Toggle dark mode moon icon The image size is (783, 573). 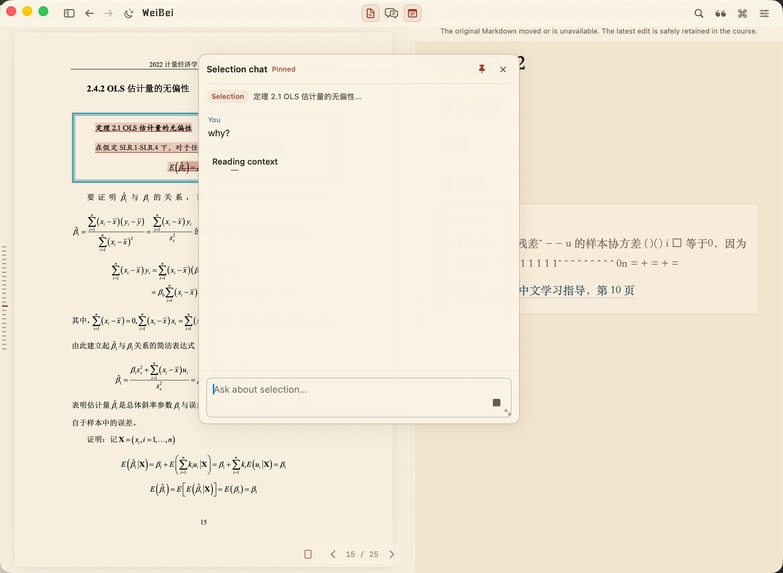(x=129, y=13)
